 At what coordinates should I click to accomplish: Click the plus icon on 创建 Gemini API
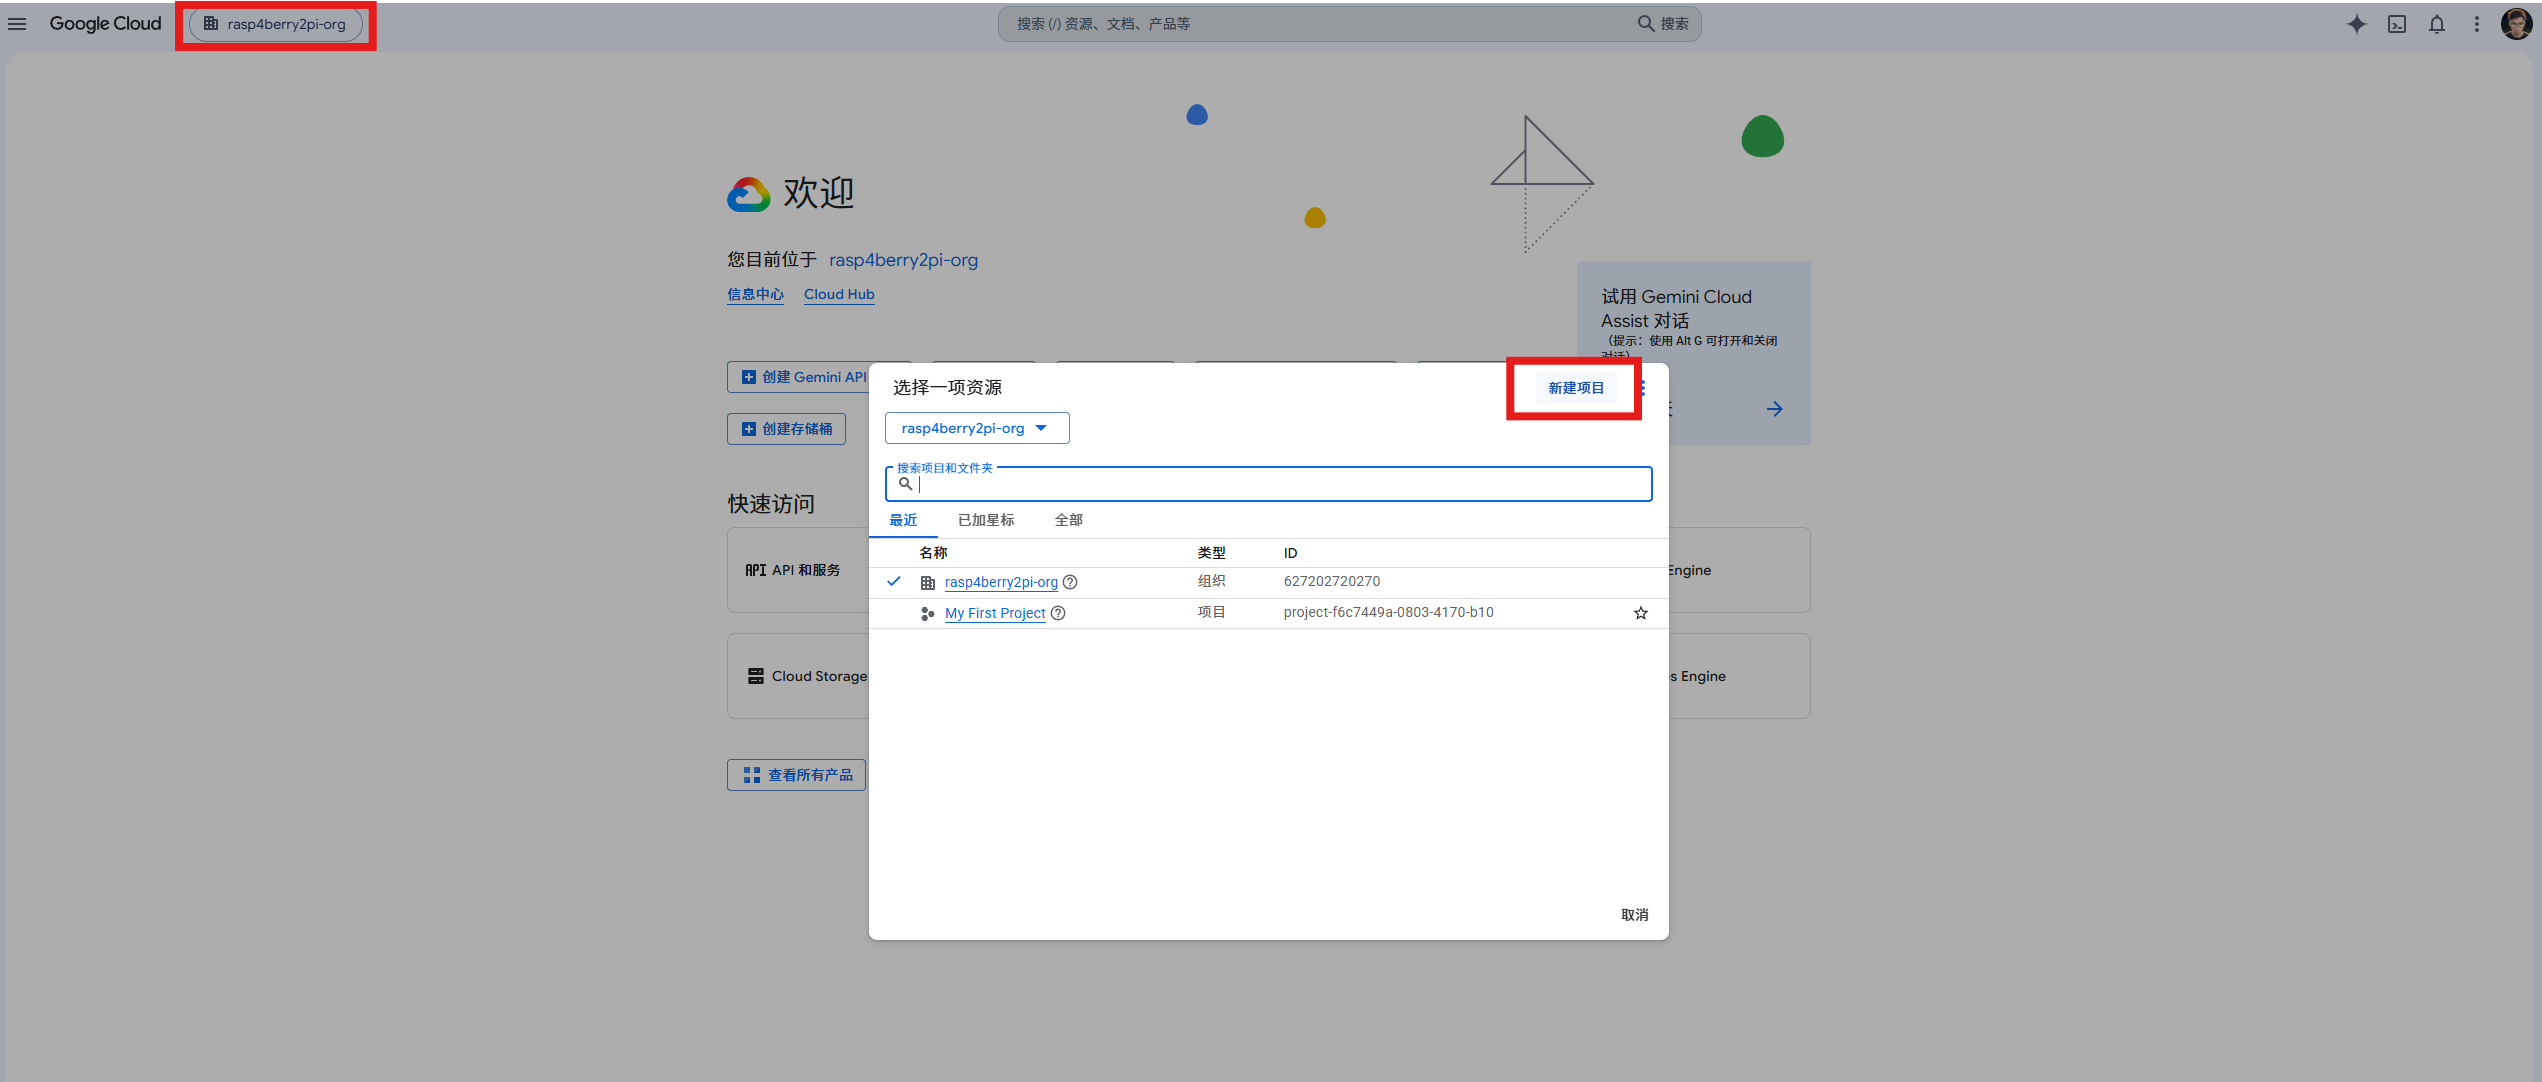click(x=748, y=377)
